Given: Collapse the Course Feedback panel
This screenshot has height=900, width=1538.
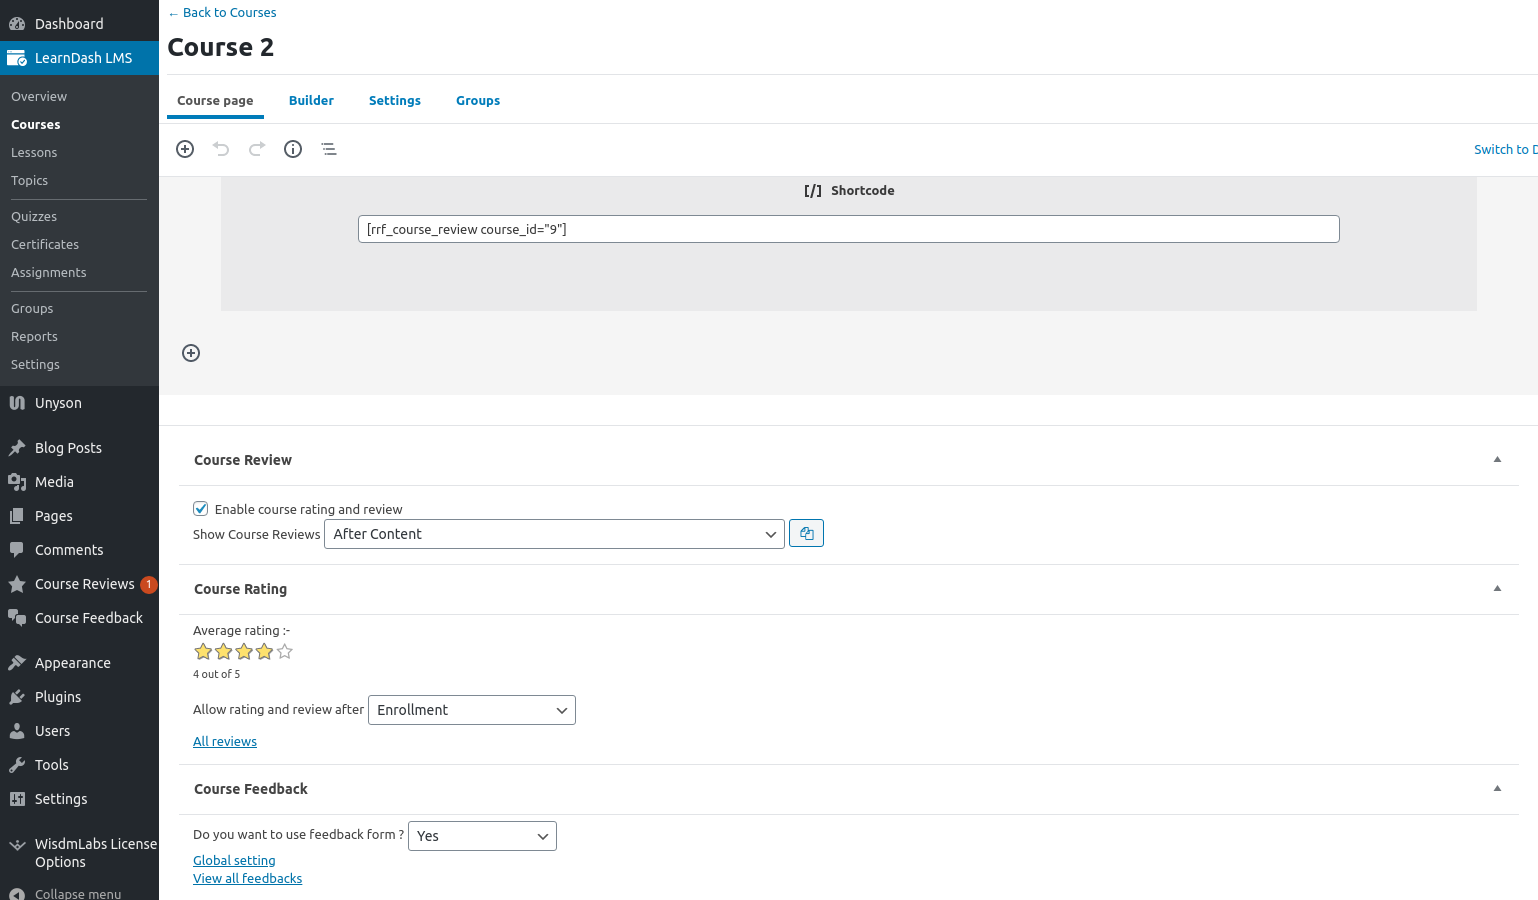Looking at the screenshot, I should point(1497,789).
